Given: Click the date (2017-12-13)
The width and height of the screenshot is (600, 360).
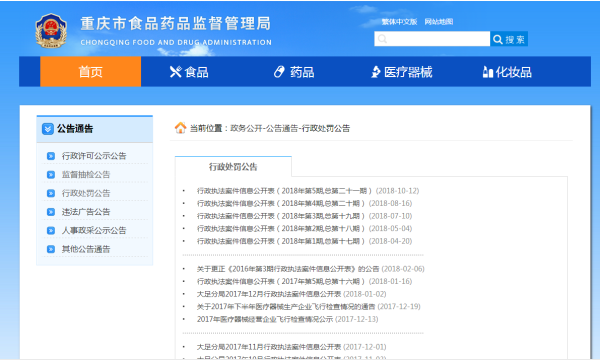Looking at the screenshot, I should 357,319.
